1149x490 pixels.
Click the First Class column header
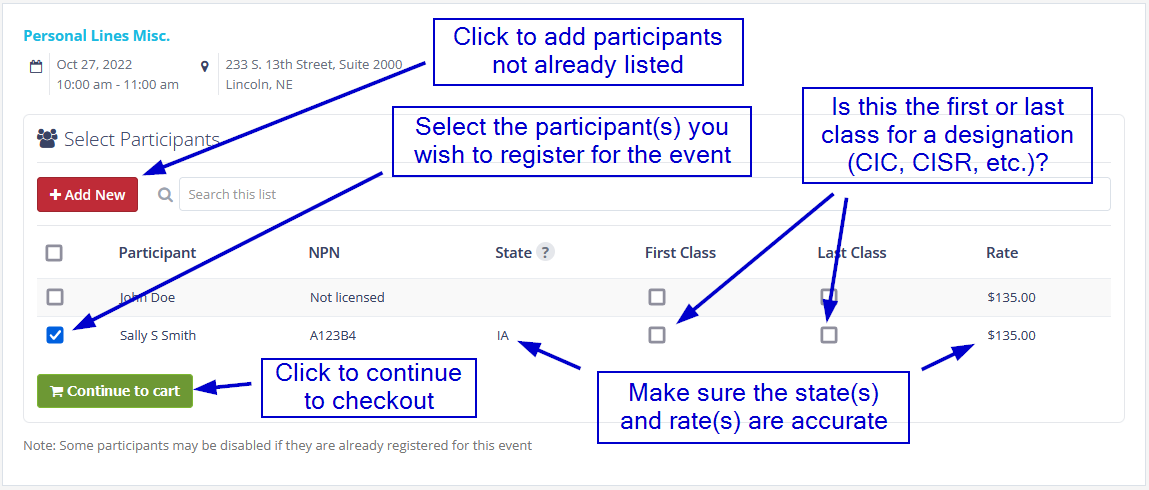point(680,253)
